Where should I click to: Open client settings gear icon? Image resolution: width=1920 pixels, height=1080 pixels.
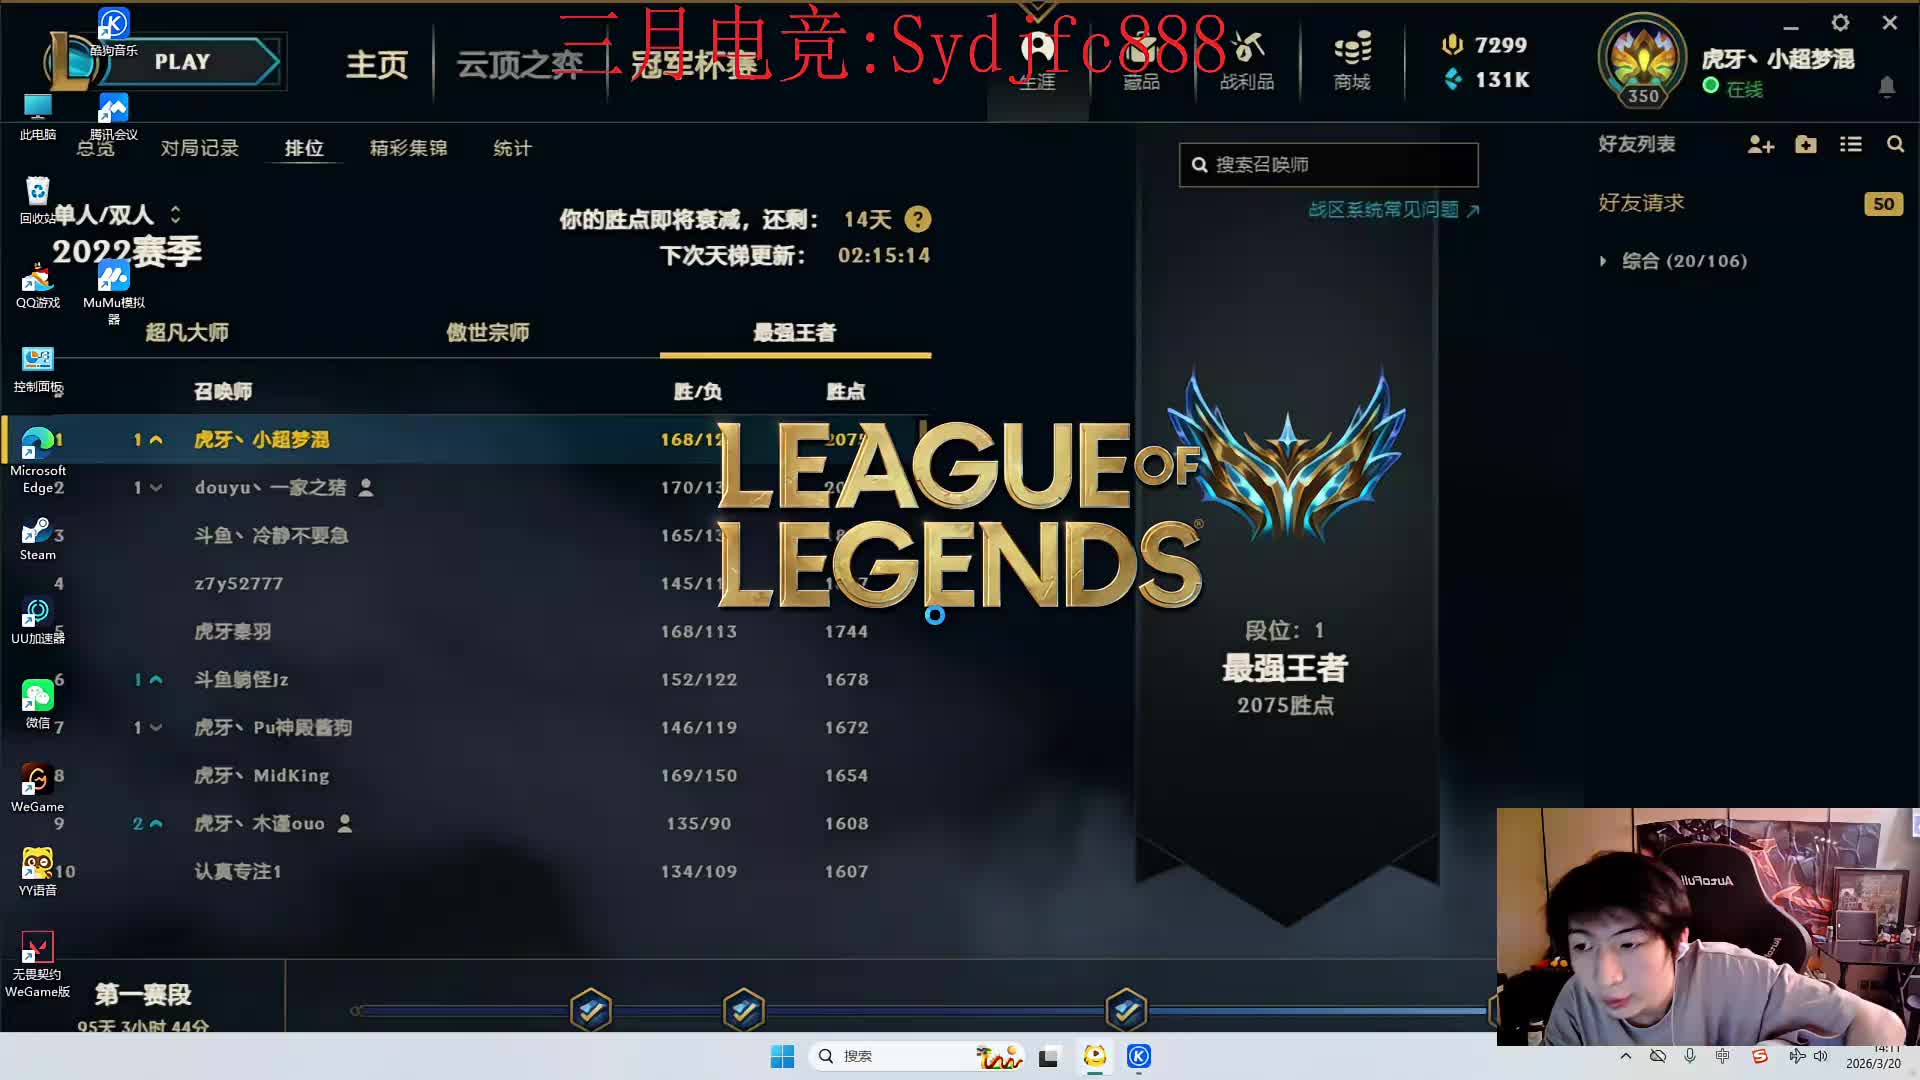(1840, 23)
